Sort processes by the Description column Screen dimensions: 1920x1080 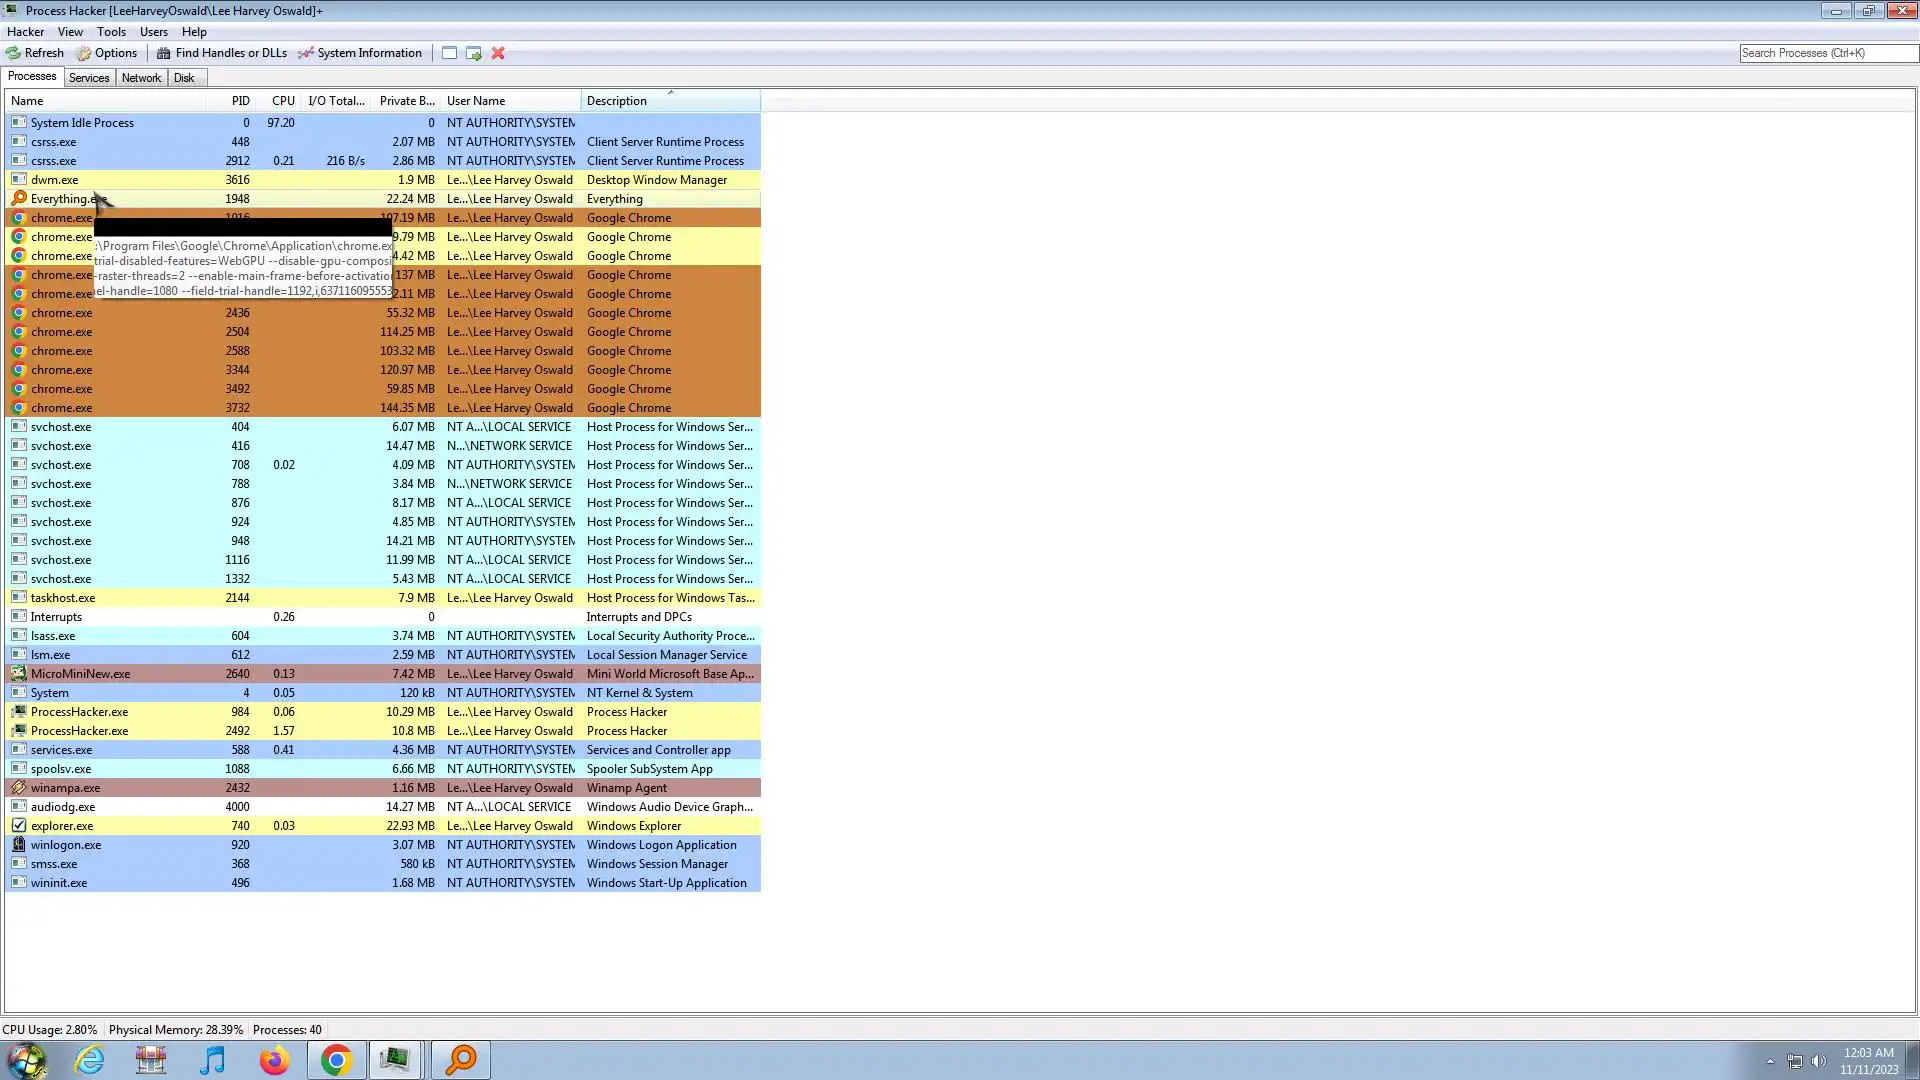coord(617,101)
